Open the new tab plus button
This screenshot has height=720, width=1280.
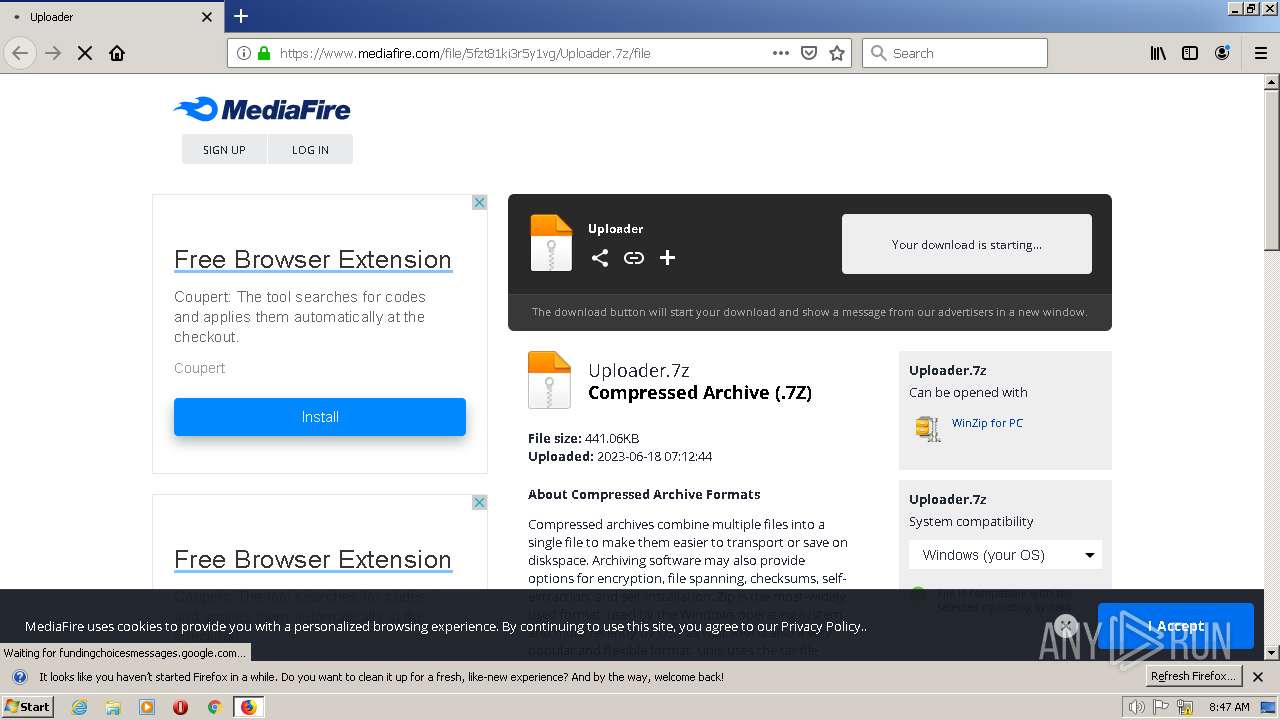[x=241, y=16]
